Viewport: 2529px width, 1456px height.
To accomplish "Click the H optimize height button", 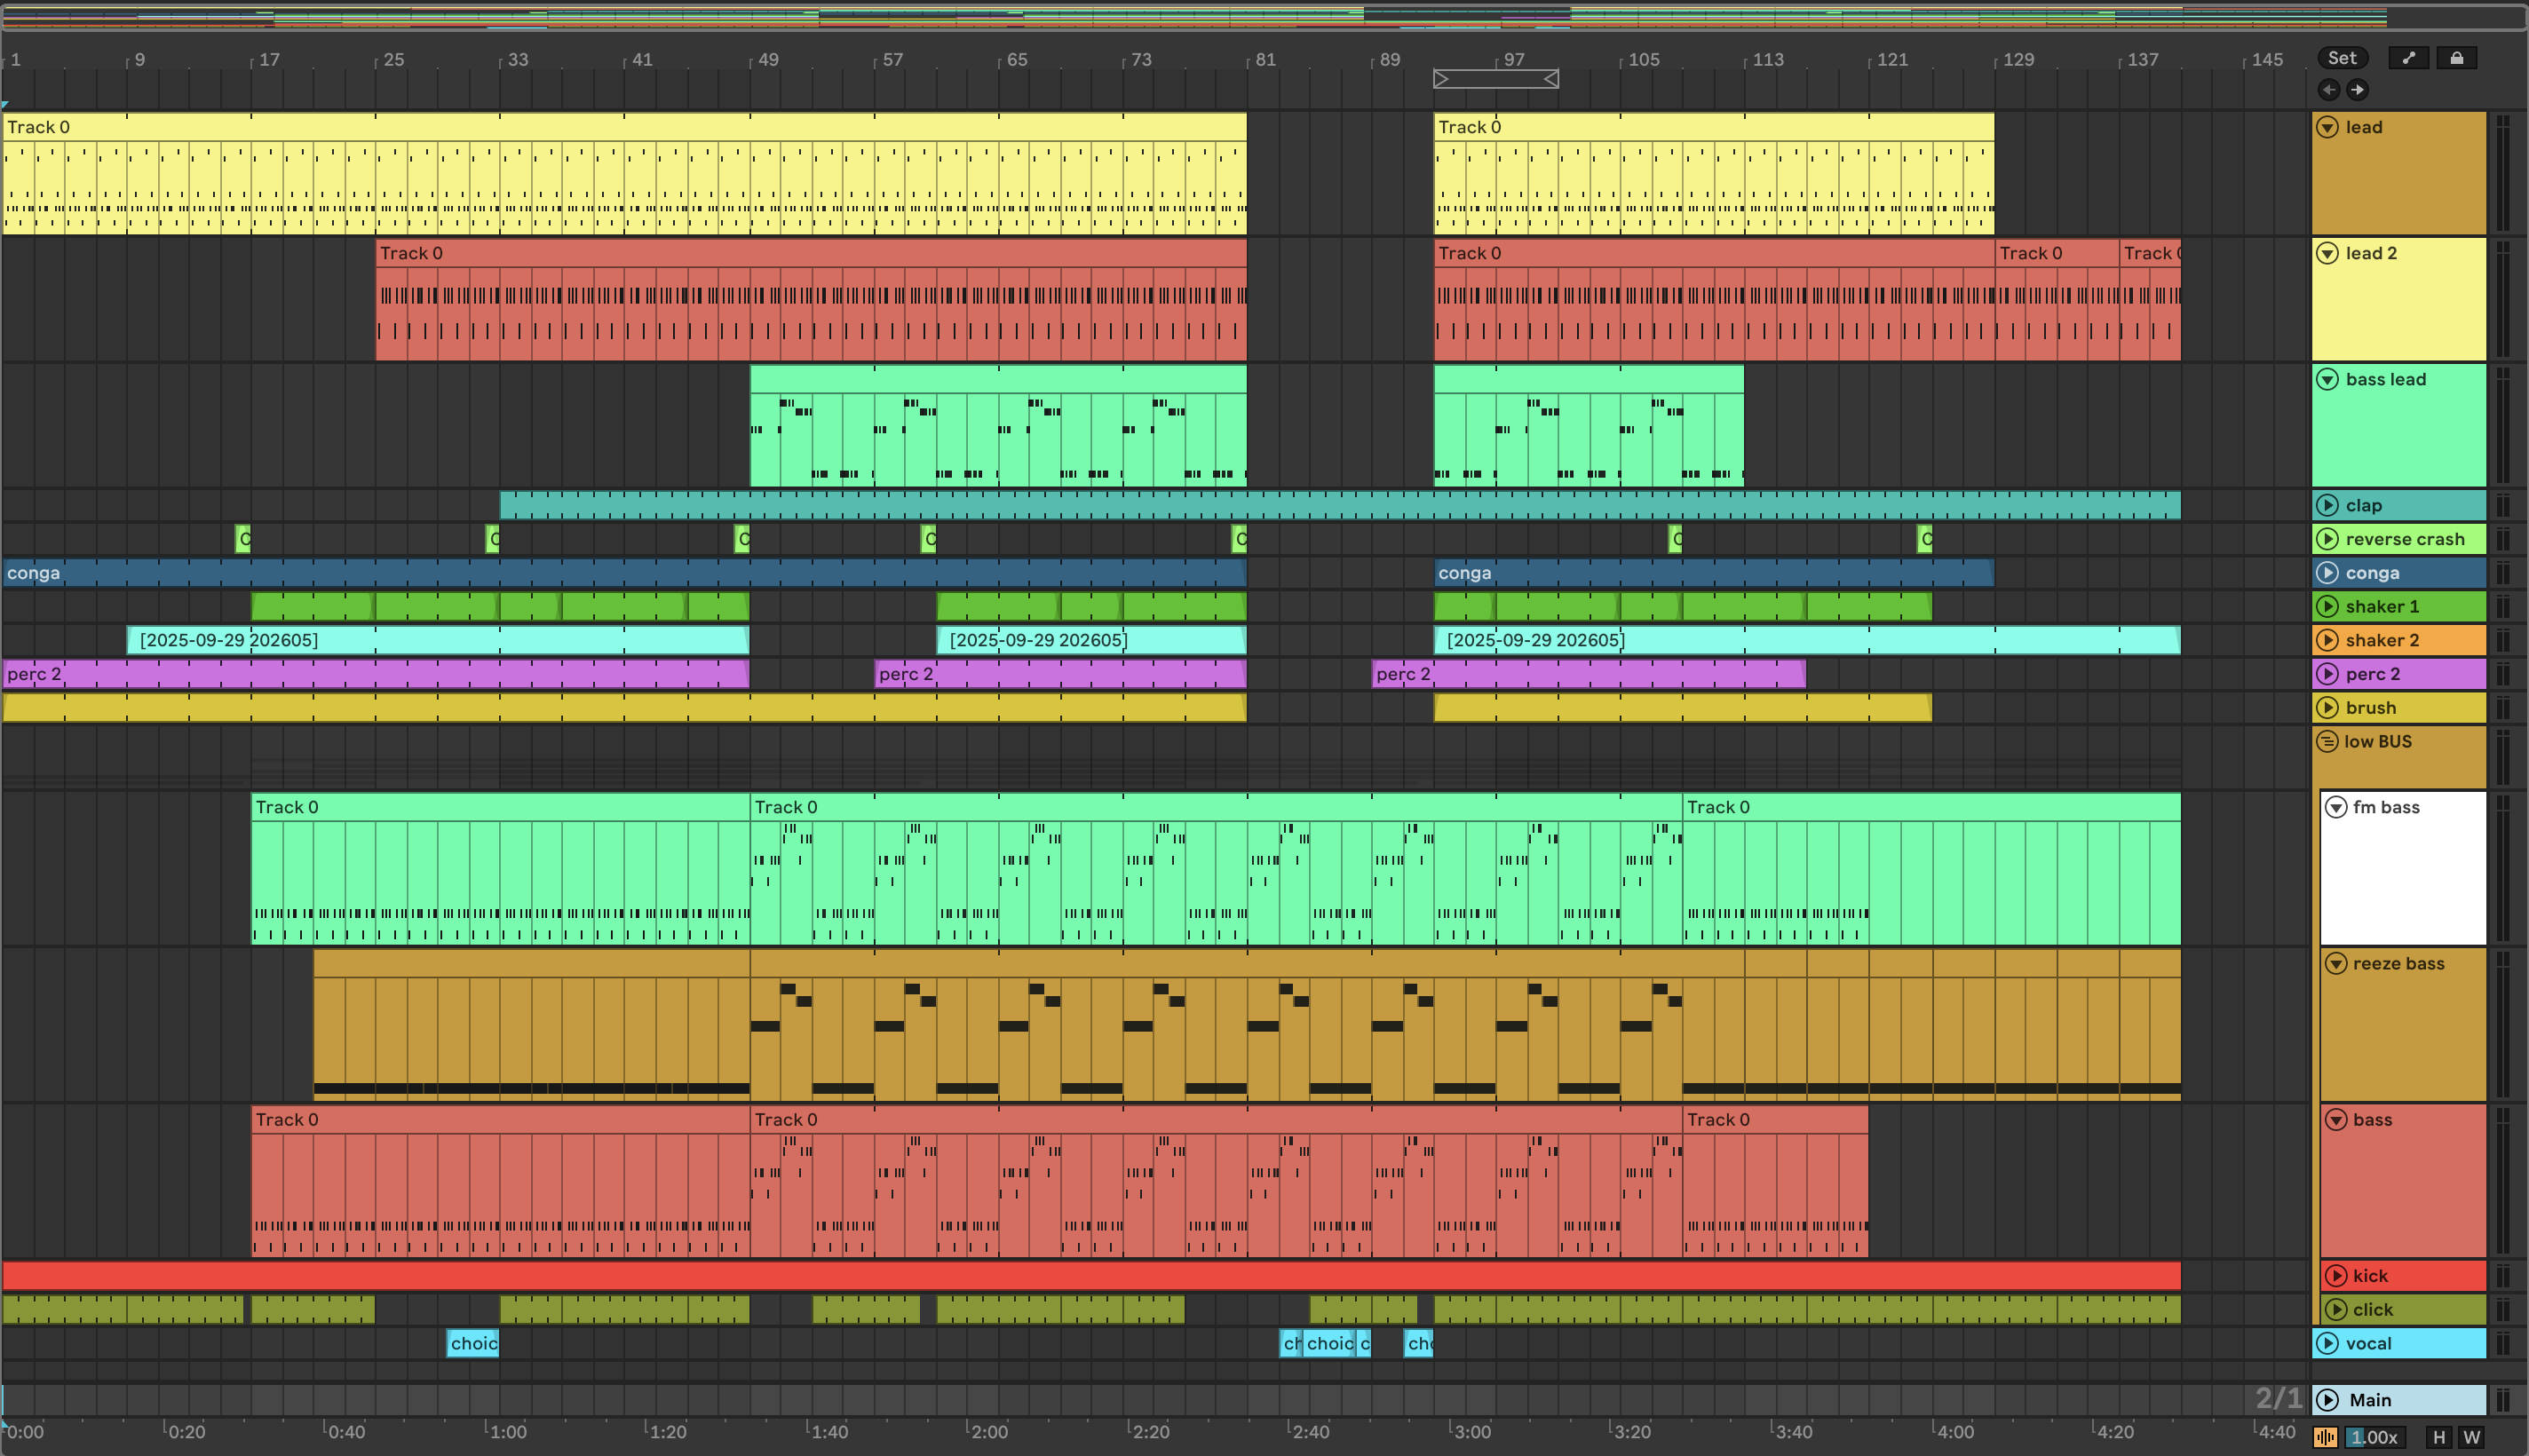I will pos(2439,1437).
